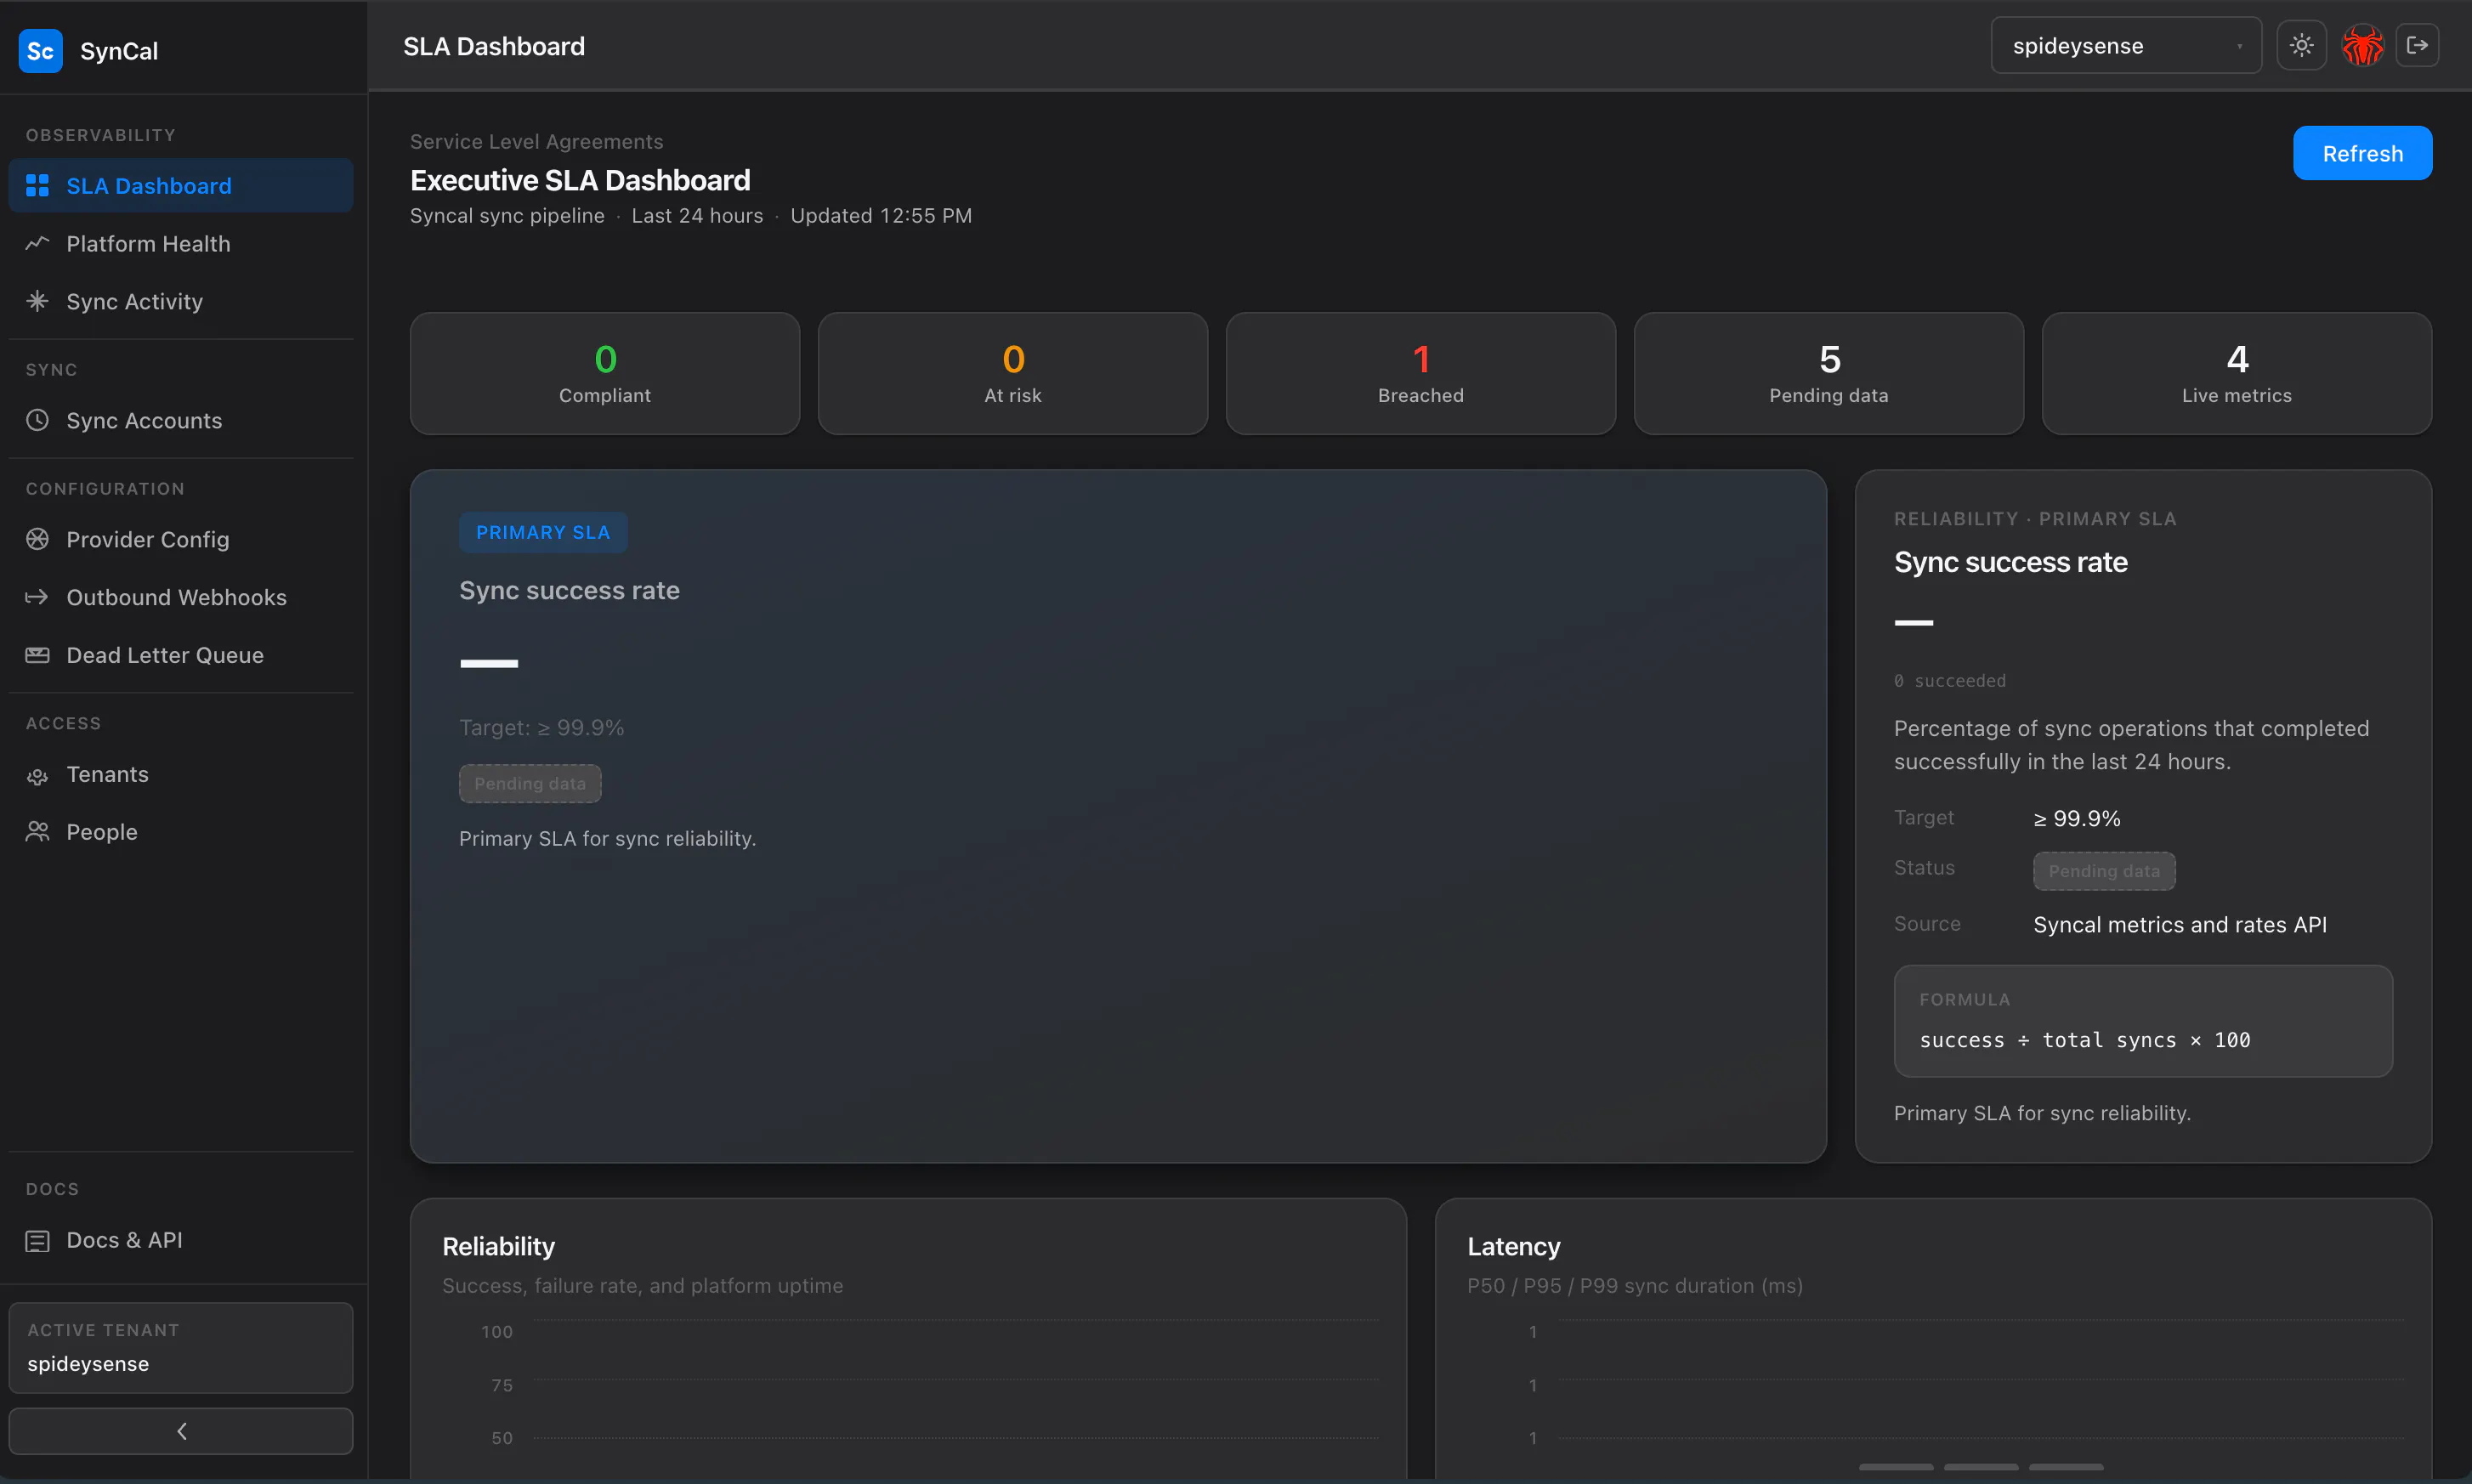Select the Live metrics summary card

pos(2237,373)
